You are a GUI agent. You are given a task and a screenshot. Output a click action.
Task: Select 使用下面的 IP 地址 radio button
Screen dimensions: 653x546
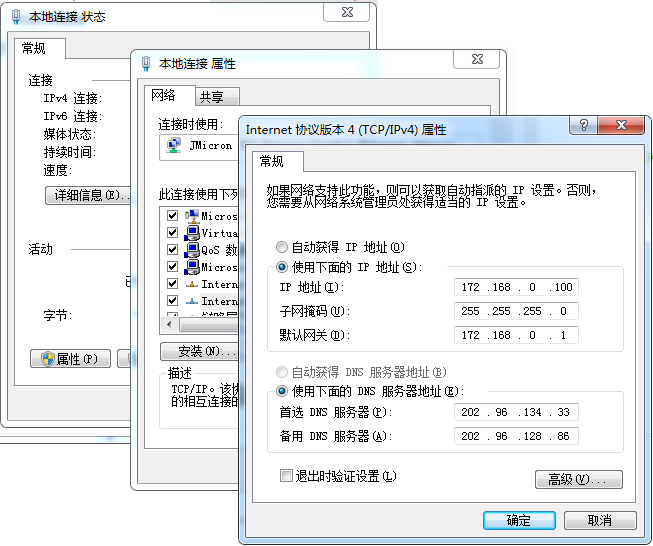tap(282, 267)
